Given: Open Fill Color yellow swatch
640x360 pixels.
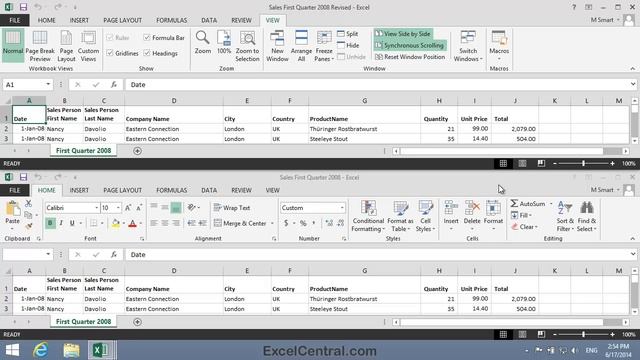Looking at the screenshot, I should click(116, 223).
